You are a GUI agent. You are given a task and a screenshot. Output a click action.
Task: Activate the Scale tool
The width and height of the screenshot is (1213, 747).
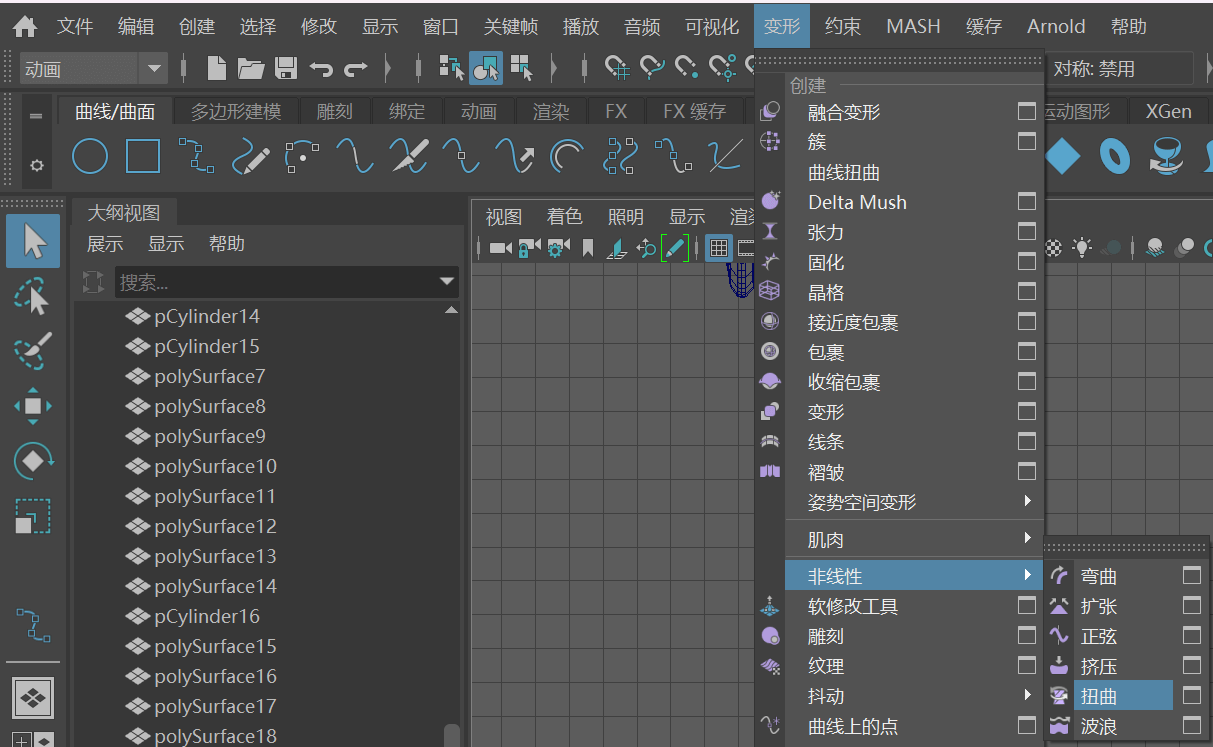pyautogui.click(x=33, y=515)
